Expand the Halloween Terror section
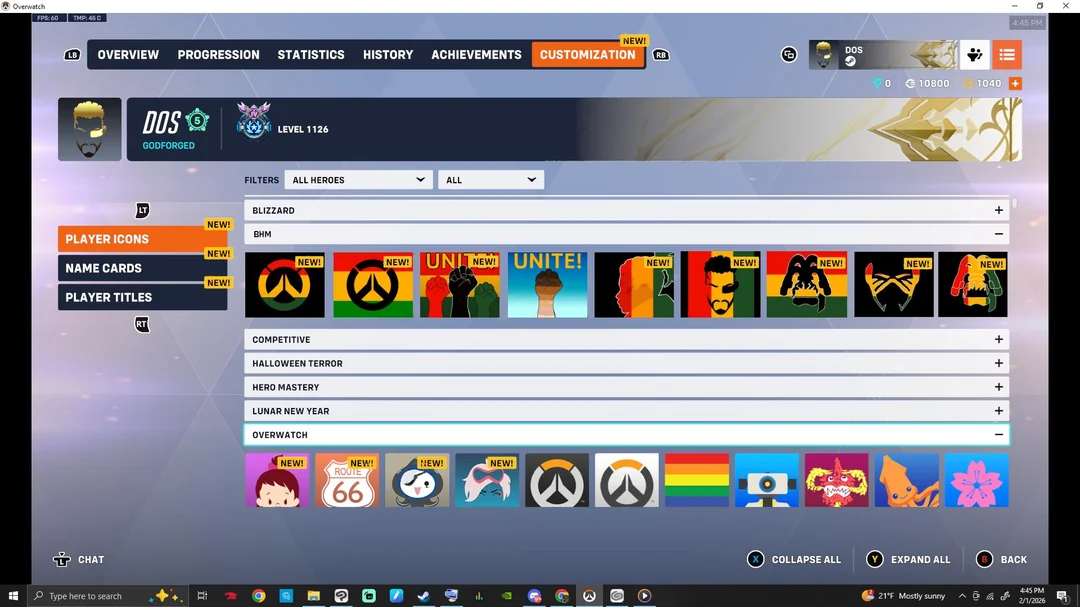The width and height of the screenshot is (1080, 607). 627,363
